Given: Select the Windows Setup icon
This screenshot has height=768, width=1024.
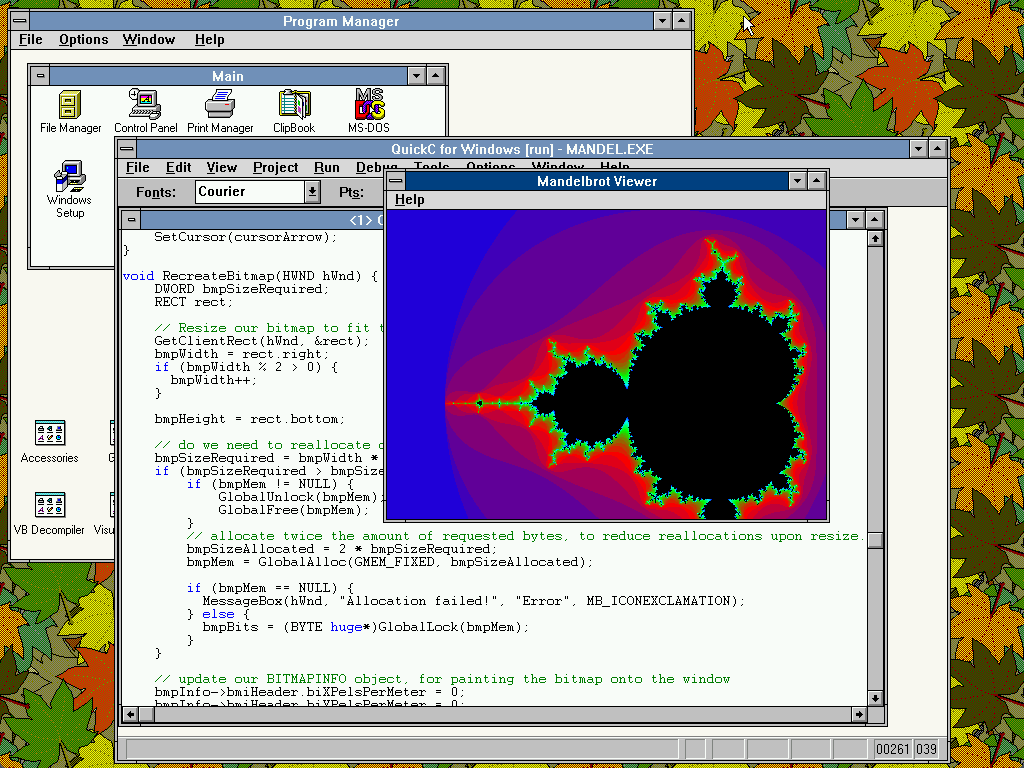Looking at the screenshot, I should (x=70, y=189).
